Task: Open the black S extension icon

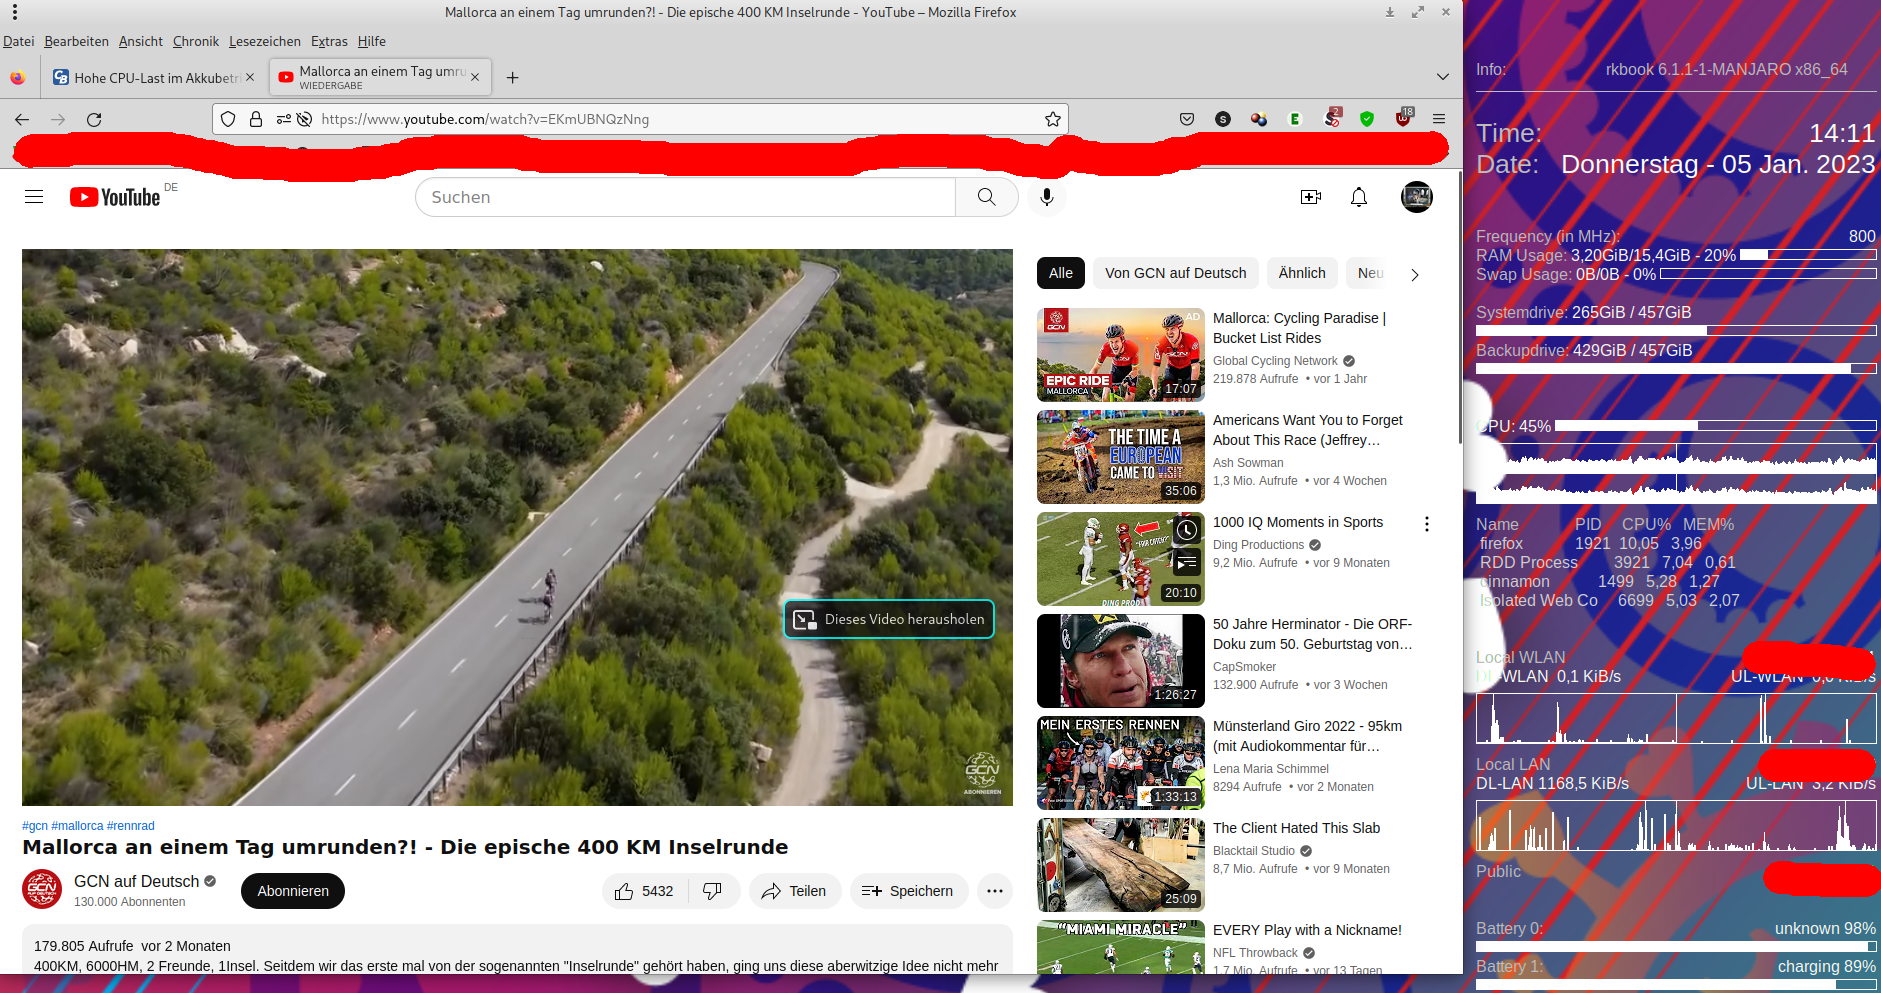Action: tap(1223, 119)
